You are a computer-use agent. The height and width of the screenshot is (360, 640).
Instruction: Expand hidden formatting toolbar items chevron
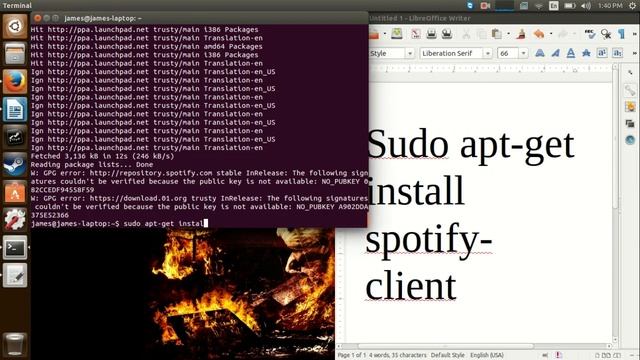click(x=634, y=53)
